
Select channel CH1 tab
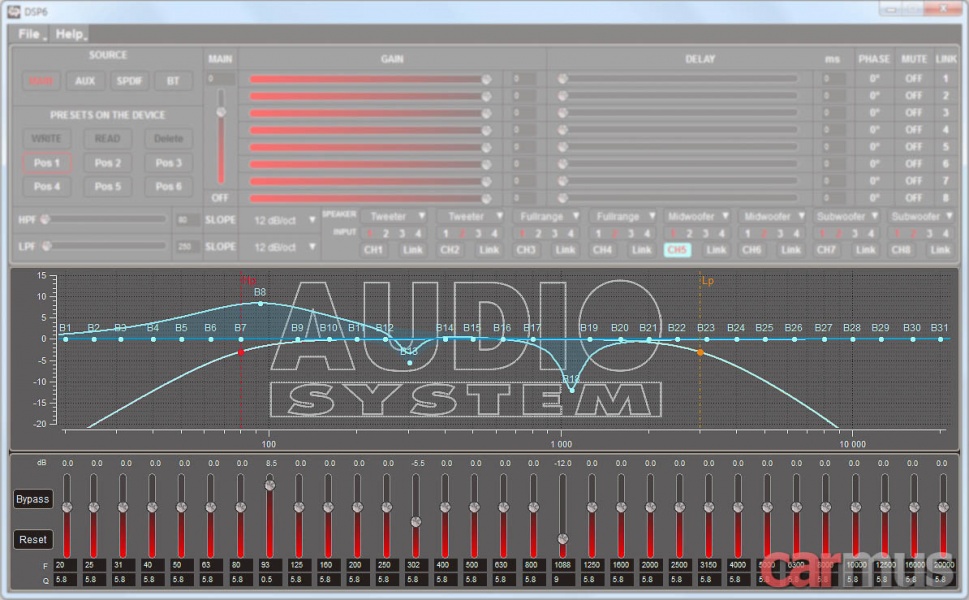373,250
